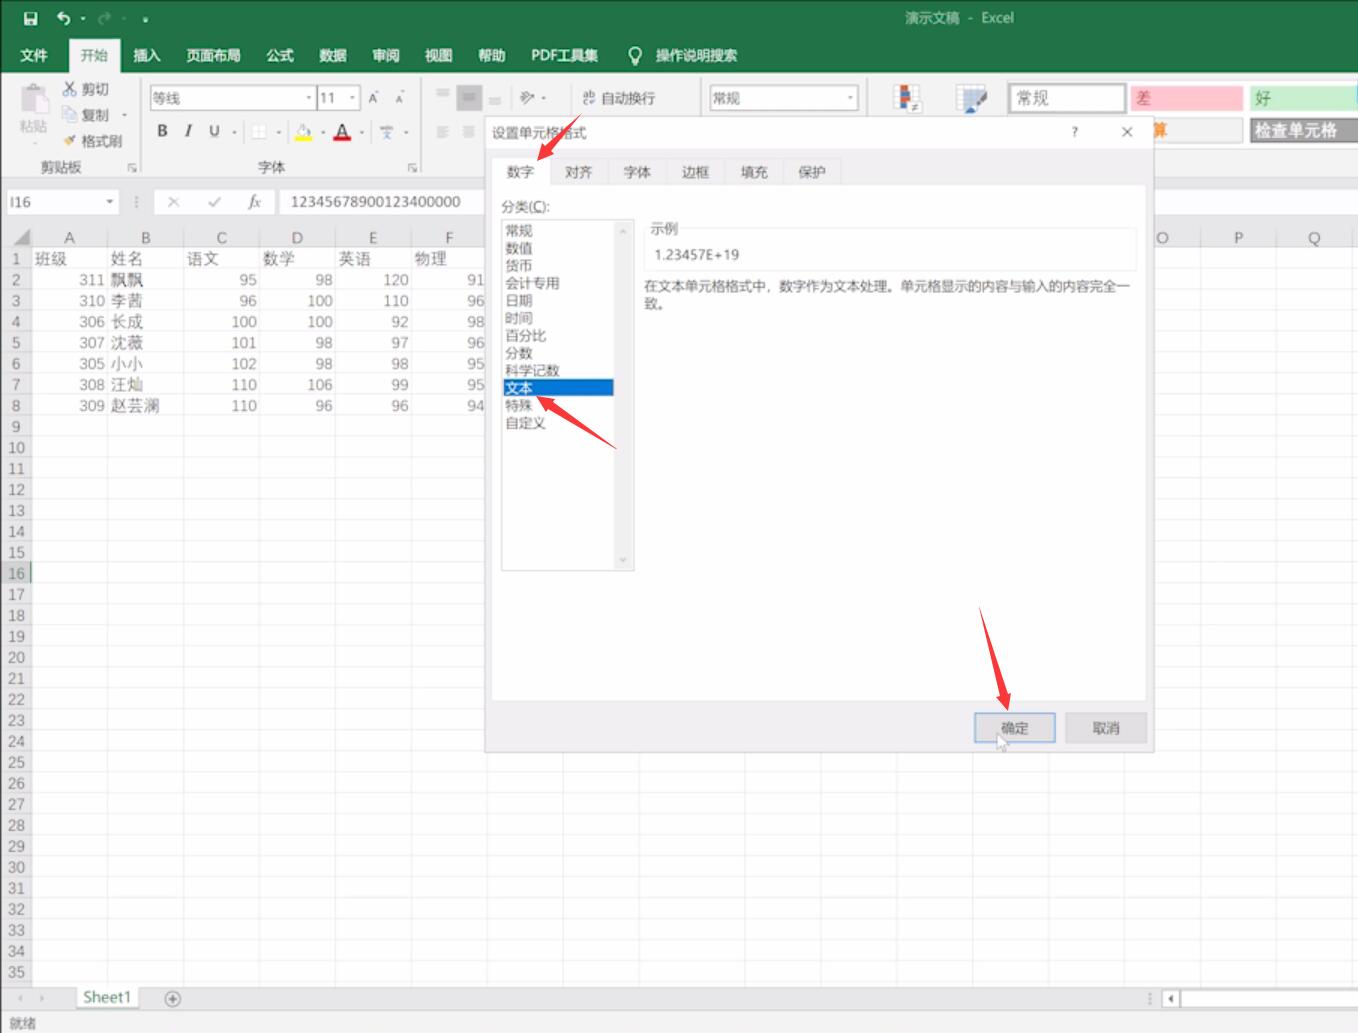Image resolution: width=1358 pixels, height=1033 pixels.
Task: Activate the Format Painter brush
Action: coord(70,140)
